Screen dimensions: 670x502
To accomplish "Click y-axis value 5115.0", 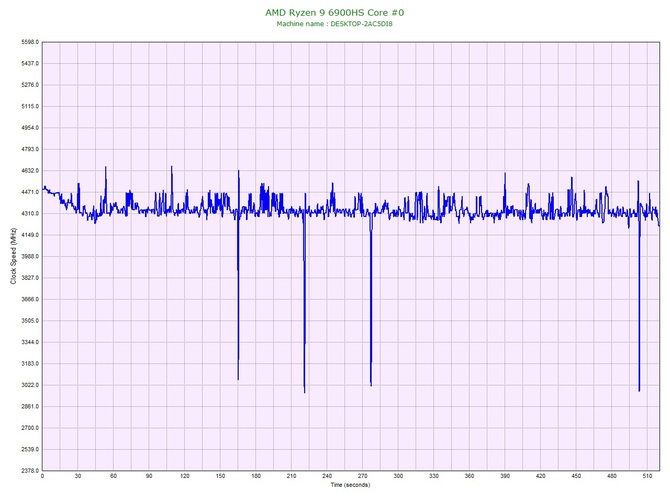I will tap(30, 106).
